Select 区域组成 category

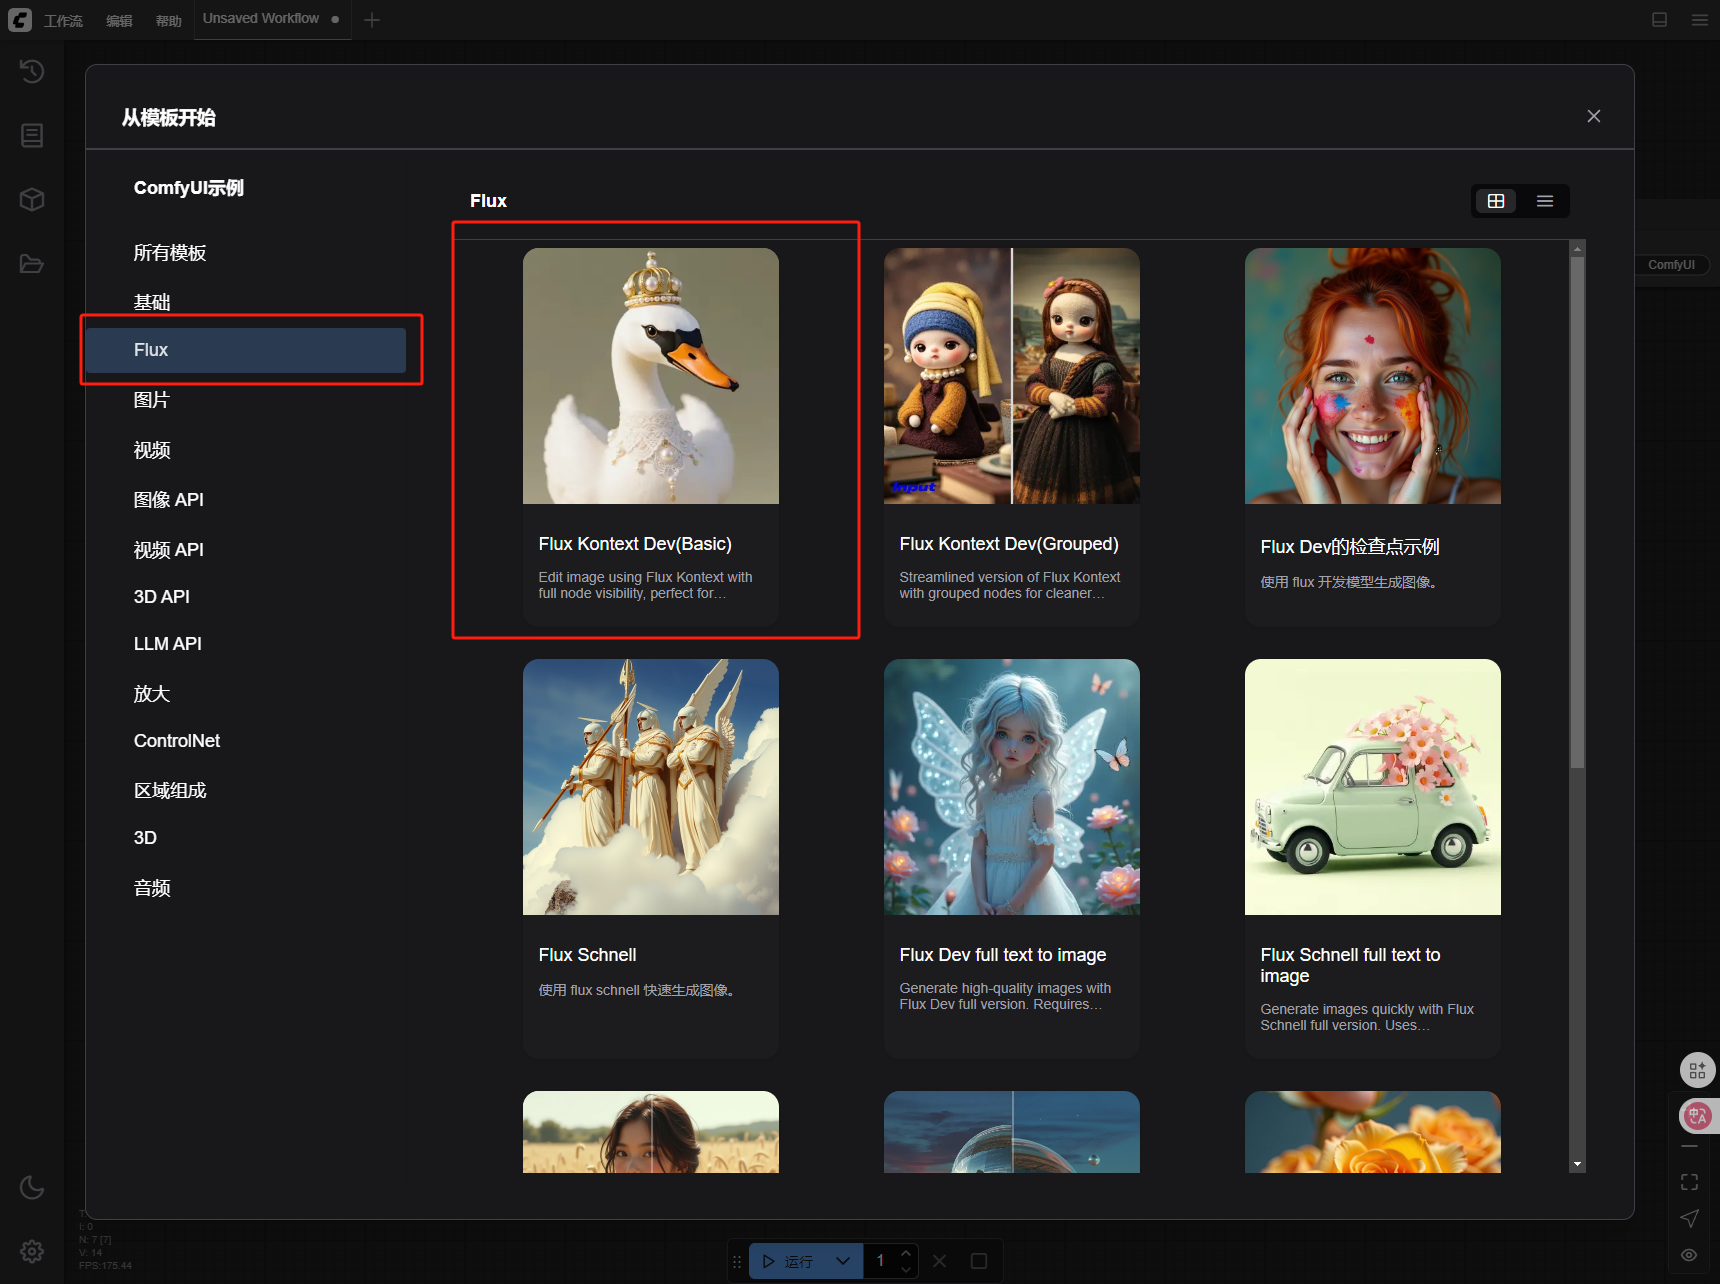pyautogui.click(x=245, y=790)
